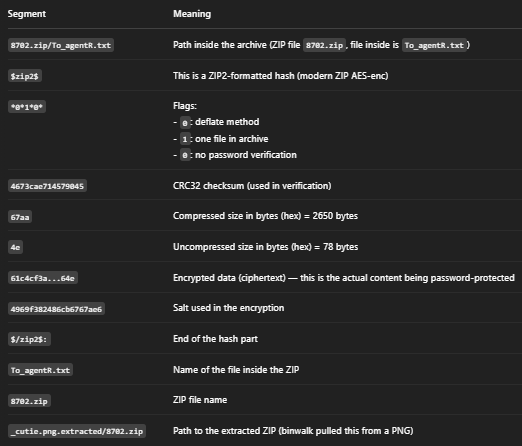The width and height of the screenshot is (522, 446).
Task: Click the inline To_agentR.txt code in first row
Action: tap(434, 45)
